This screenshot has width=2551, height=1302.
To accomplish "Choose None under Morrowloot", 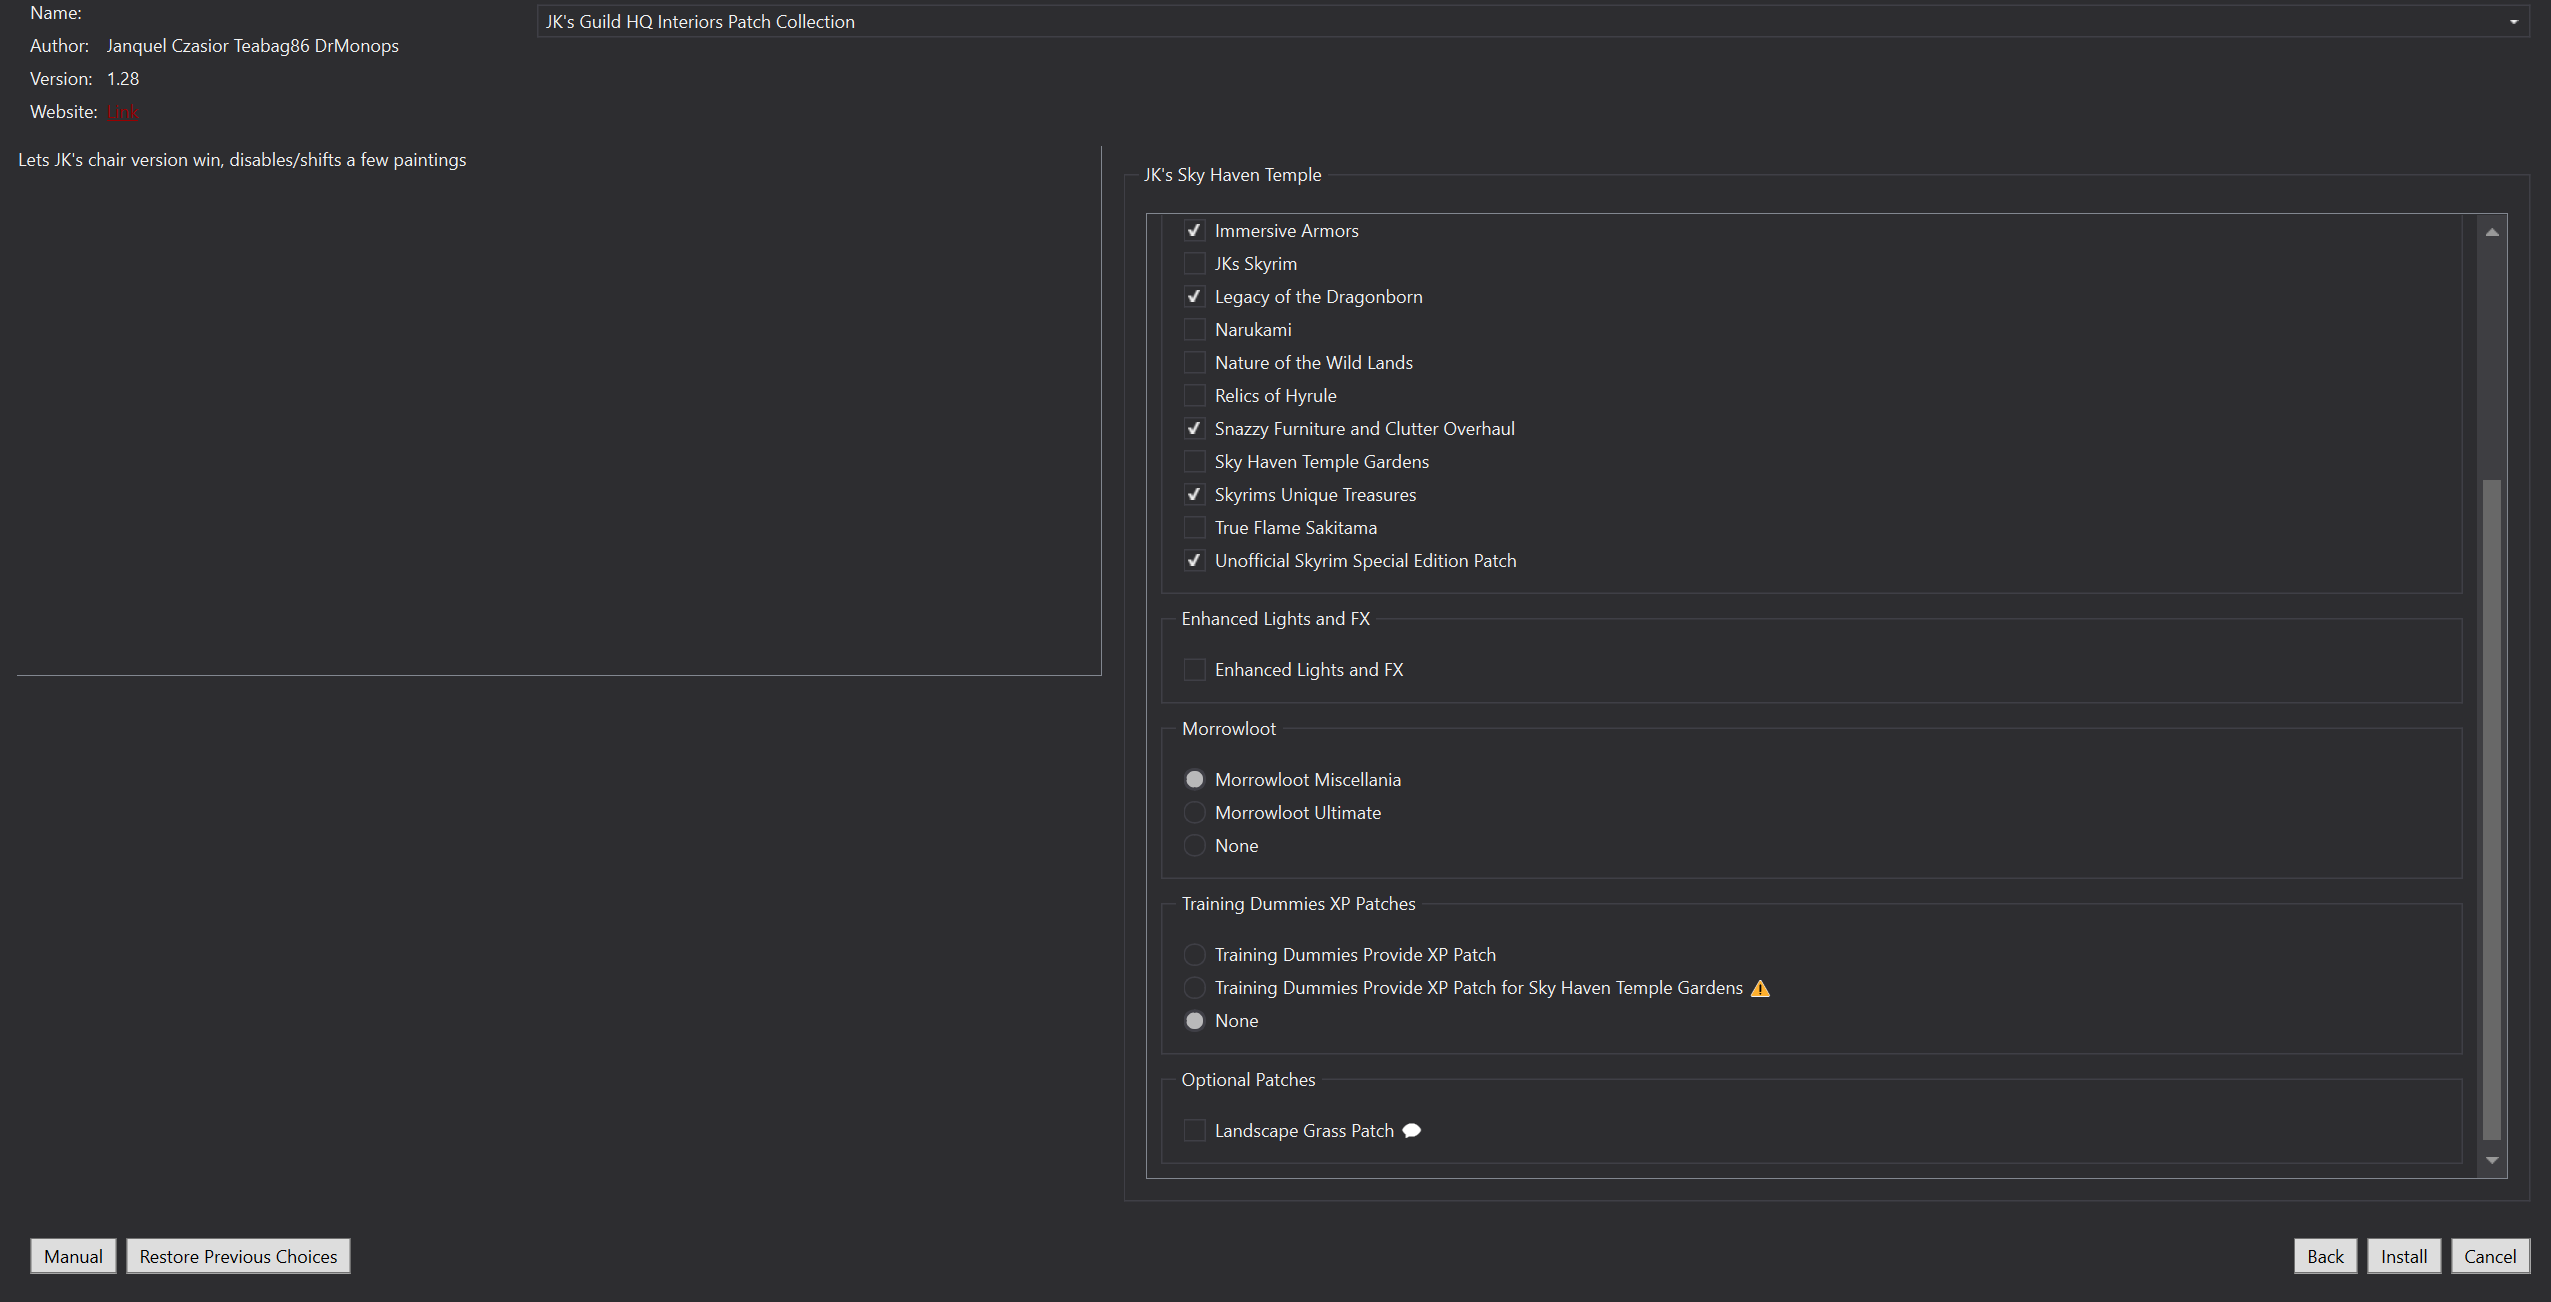I will pos(1194,846).
